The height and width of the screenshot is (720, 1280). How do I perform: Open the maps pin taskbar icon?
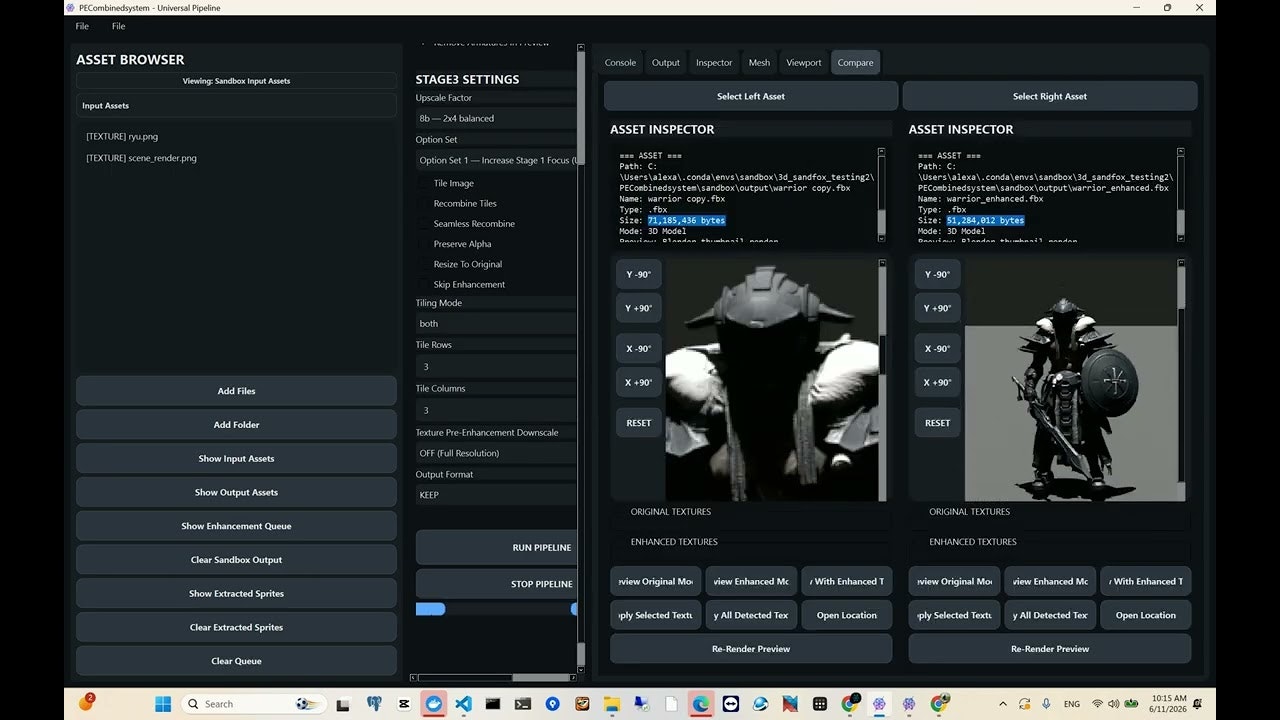(552, 704)
